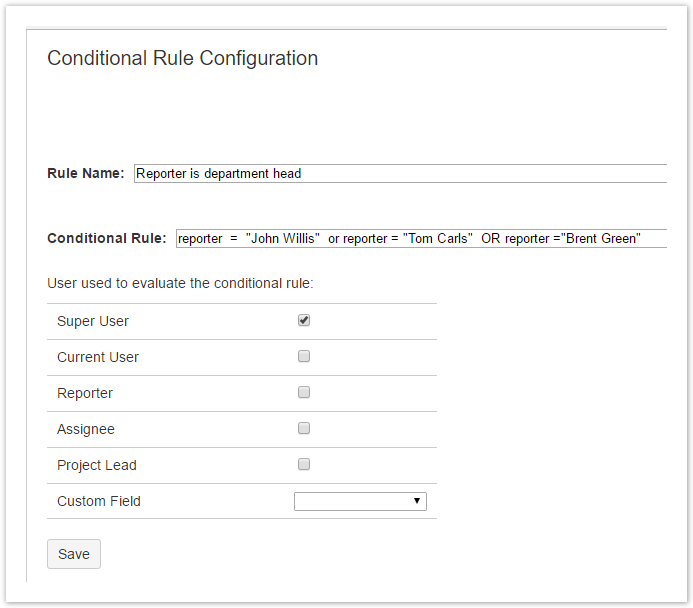The height and width of the screenshot is (608, 693).
Task: Tick the Reporter checkbox
Action: 304,393
